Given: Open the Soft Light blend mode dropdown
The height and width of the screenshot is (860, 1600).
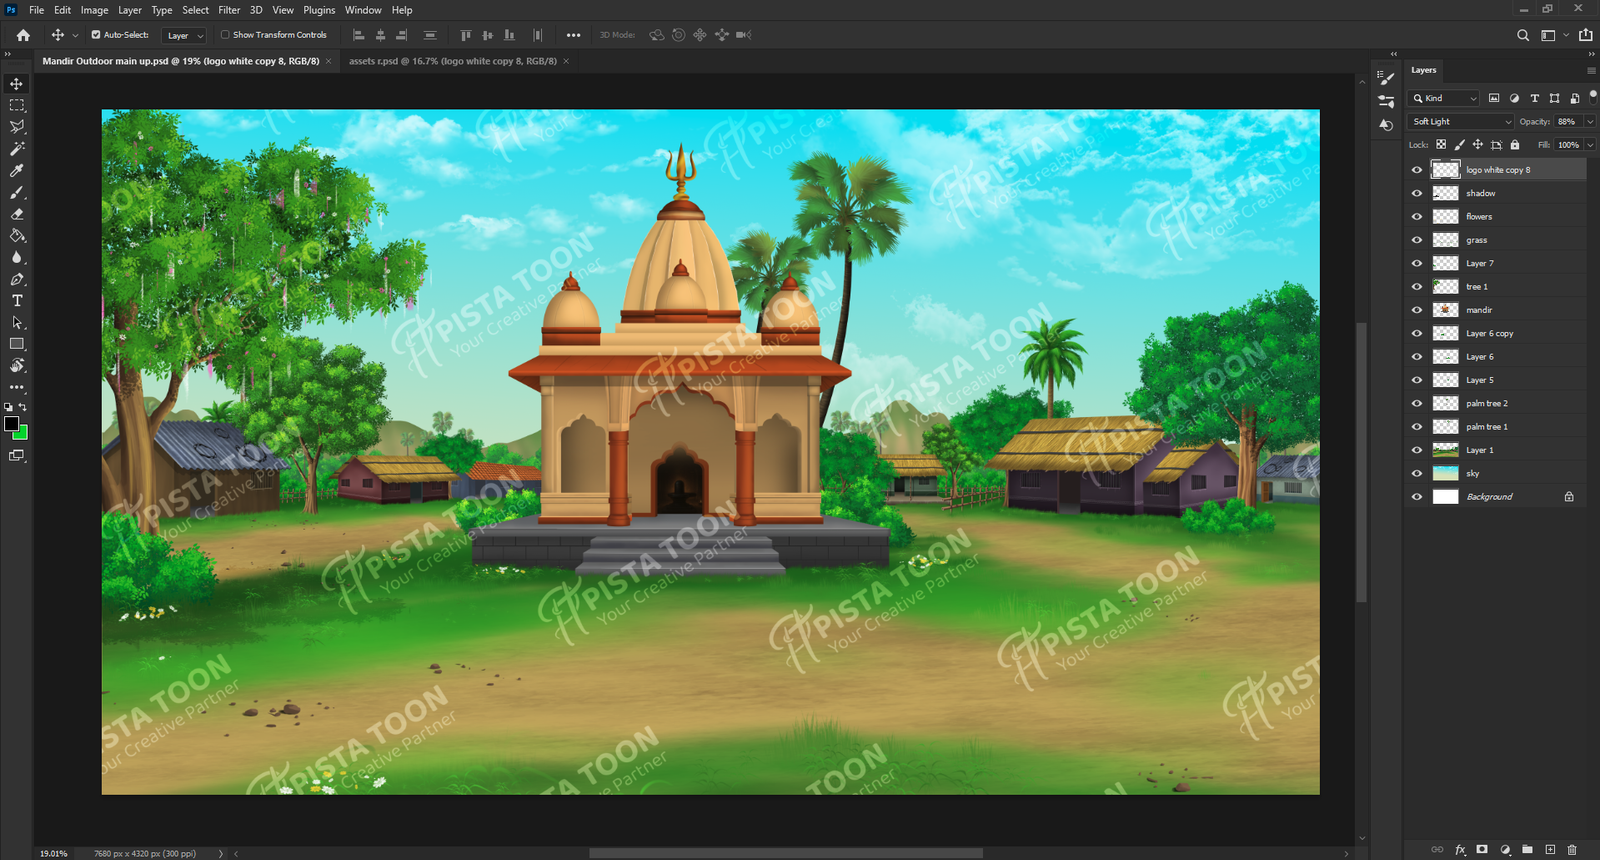Looking at the screenshot, I should tap(1461, 122).
